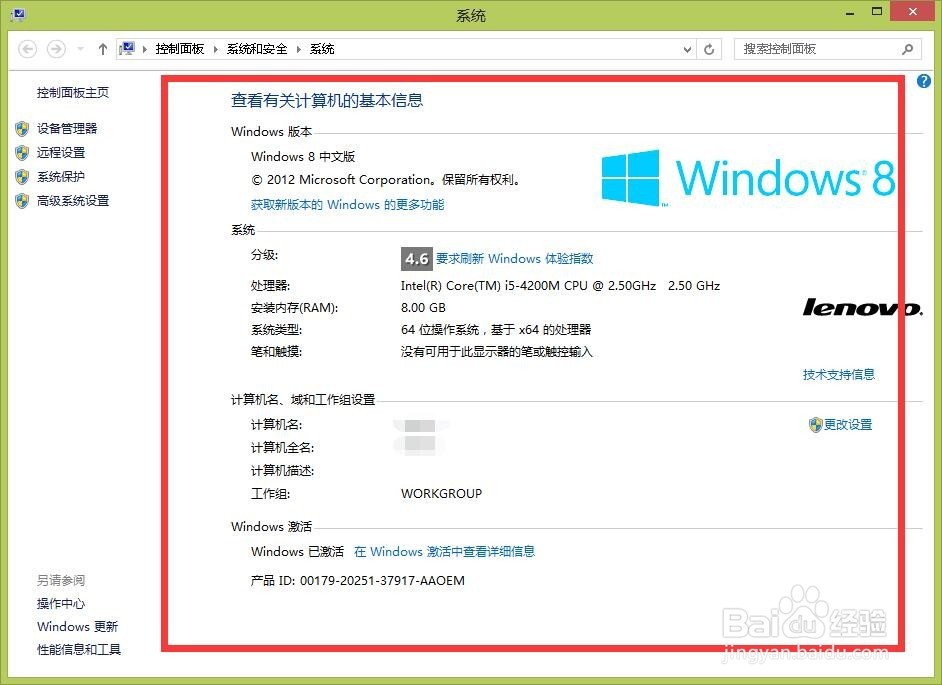Open help with the blue question mark

(924, 81)
